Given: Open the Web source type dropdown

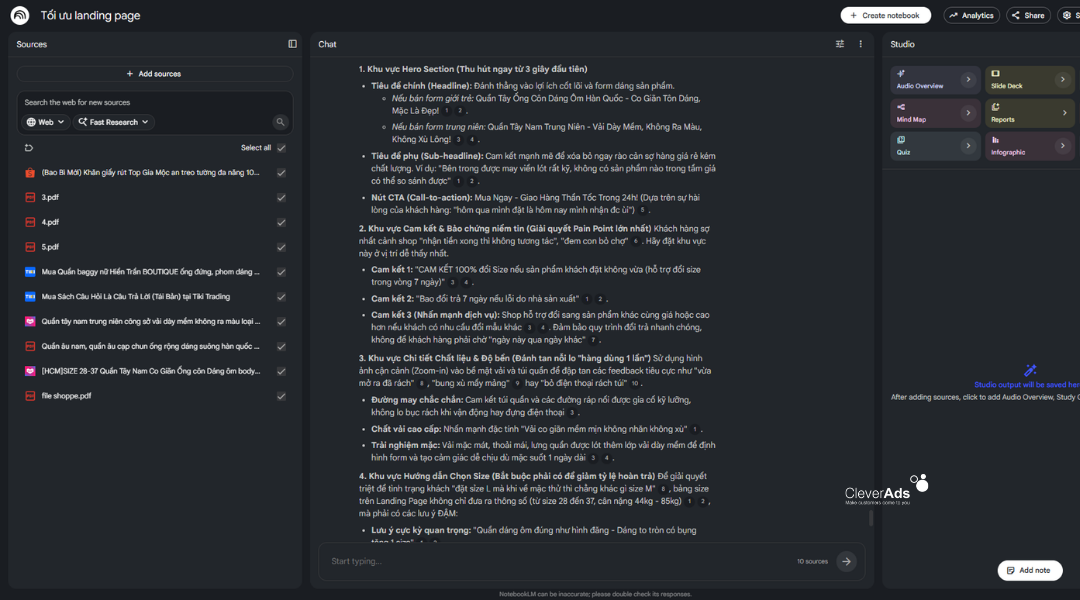Looking at the screenshot, I should pyautogui.click(x=45, y=122).
